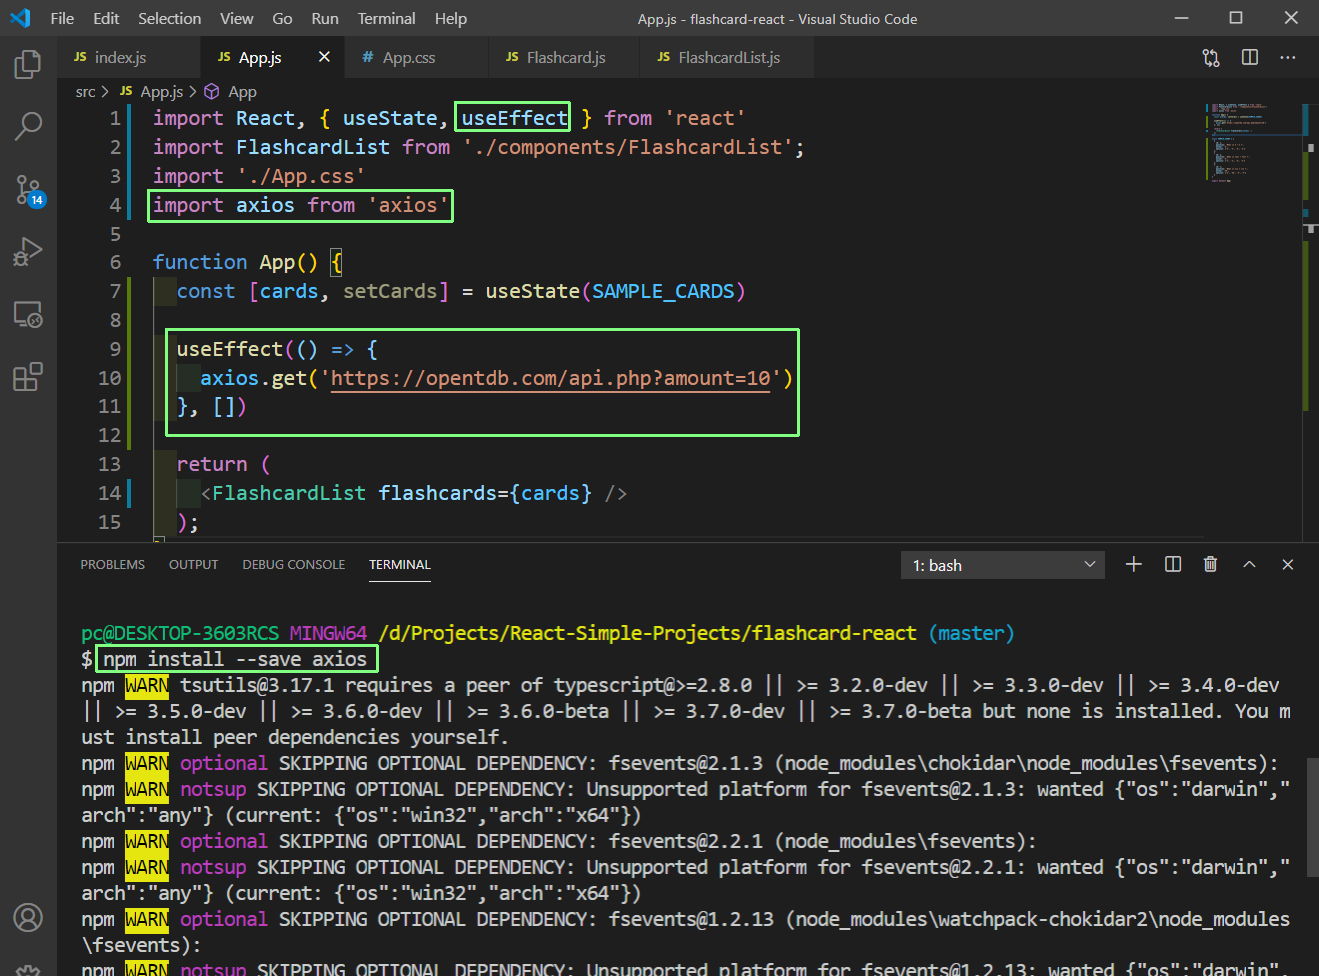Kill the terminal with trash icon
The height and width of the screenshot is (976, 1319).
pos(1210,565)
